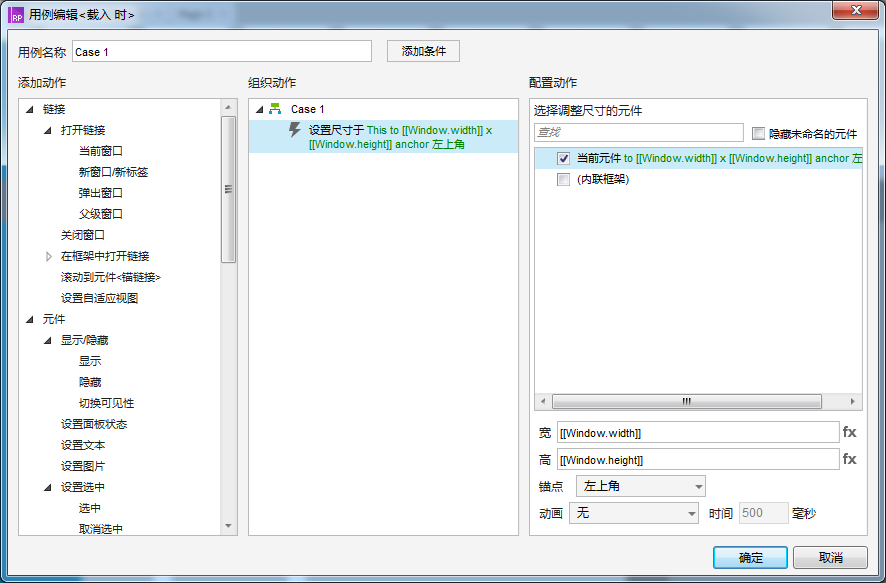Select 新窗口/新标签 action
886x583 pixels.
114,172
